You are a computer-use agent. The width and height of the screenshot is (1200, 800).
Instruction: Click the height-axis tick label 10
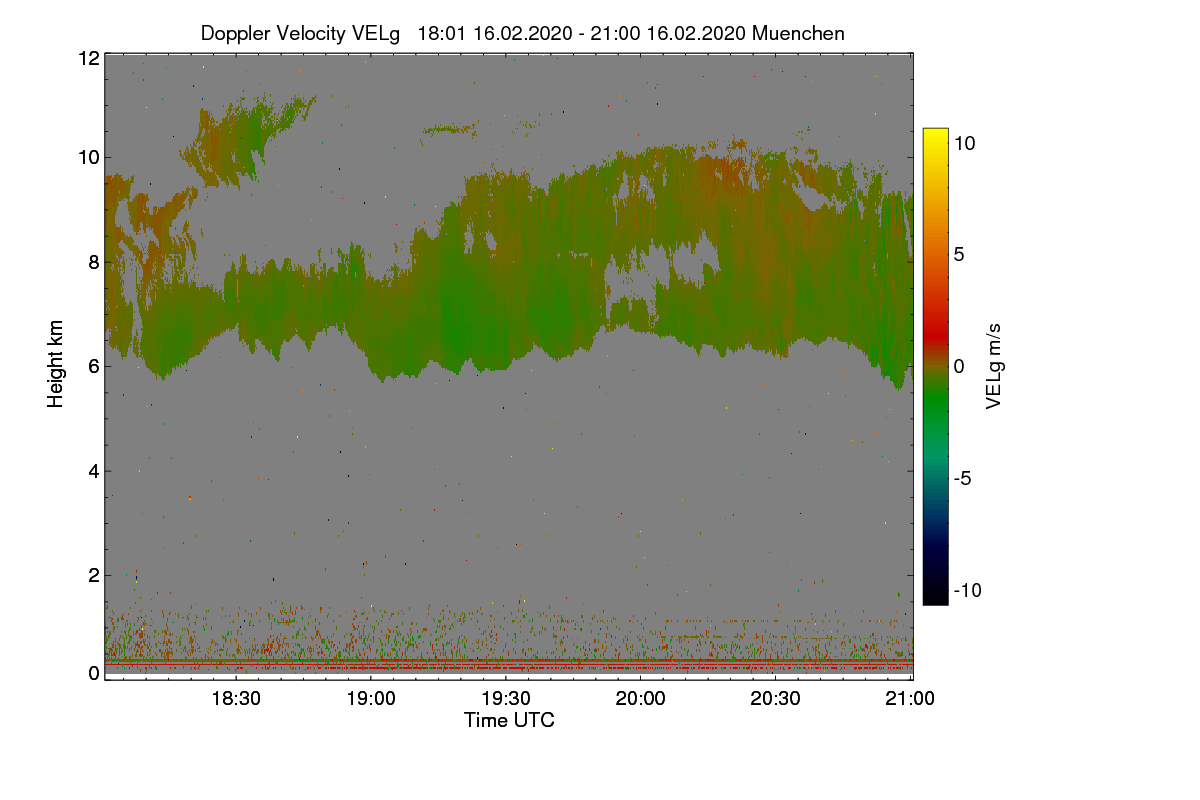coord(88,157)
